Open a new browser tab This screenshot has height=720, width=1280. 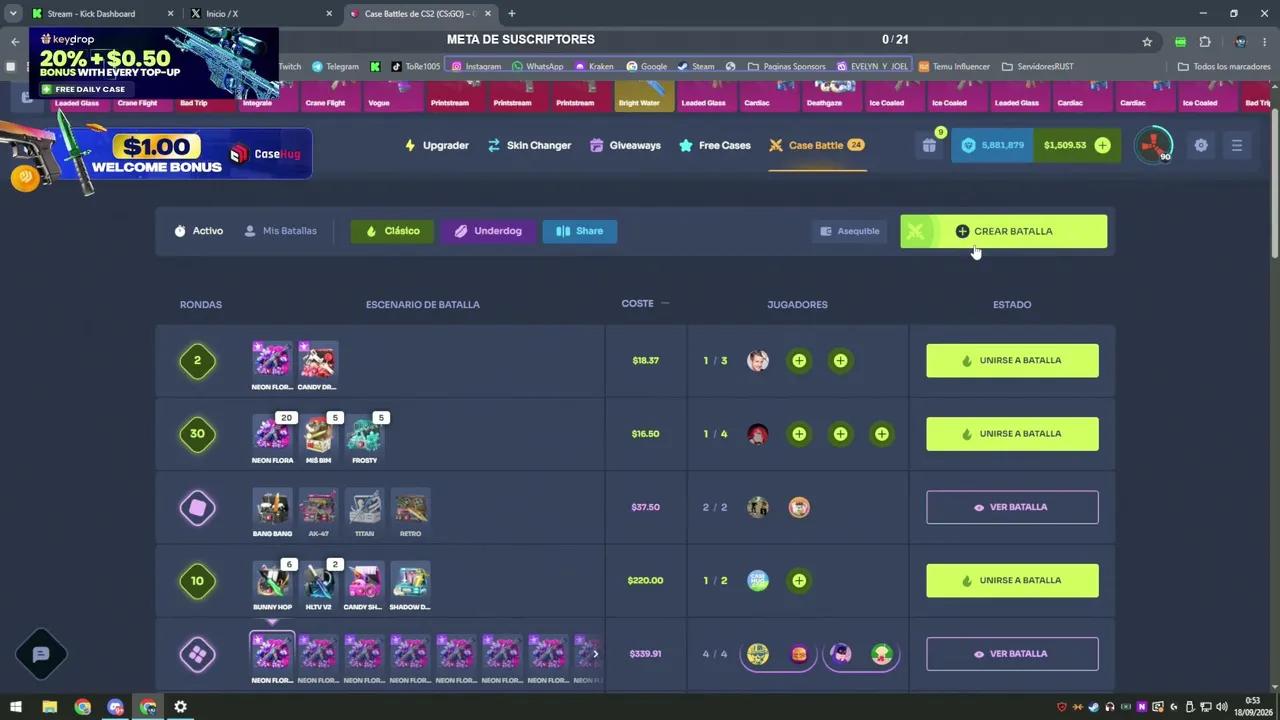(512, 14)
